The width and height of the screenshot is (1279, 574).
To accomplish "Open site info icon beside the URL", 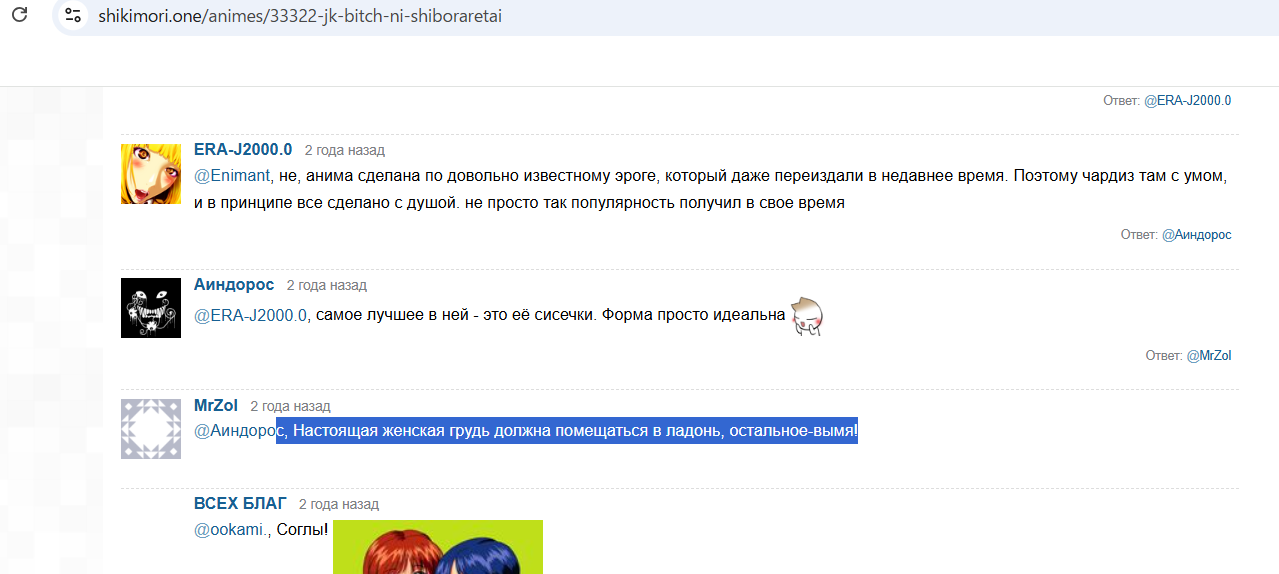I will click(x=73, y=15).
